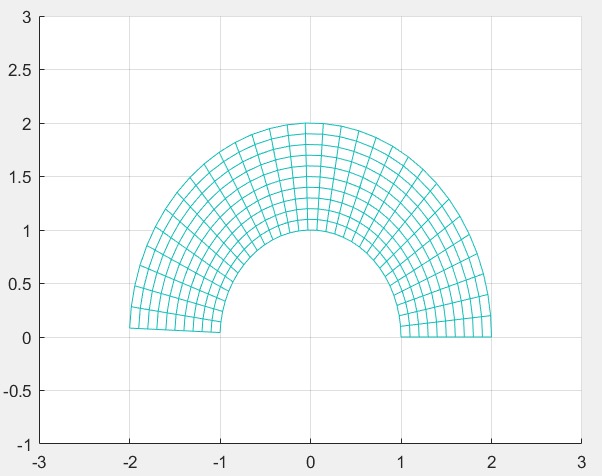Click the x-axis tick label -2
602x476 pixels.
click(x=129, y=461)
